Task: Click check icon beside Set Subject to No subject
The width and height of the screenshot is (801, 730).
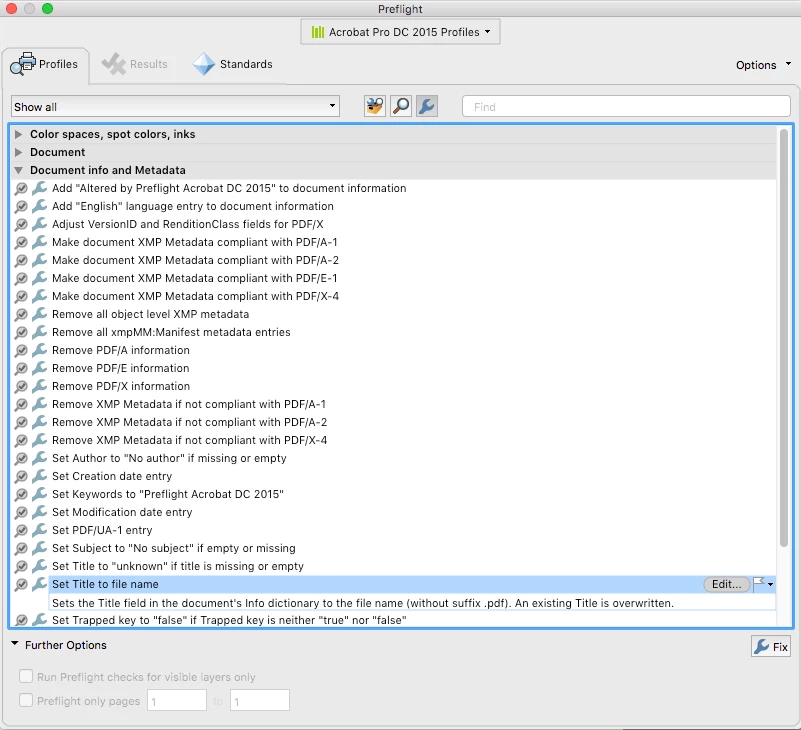Action: point(21,548)
